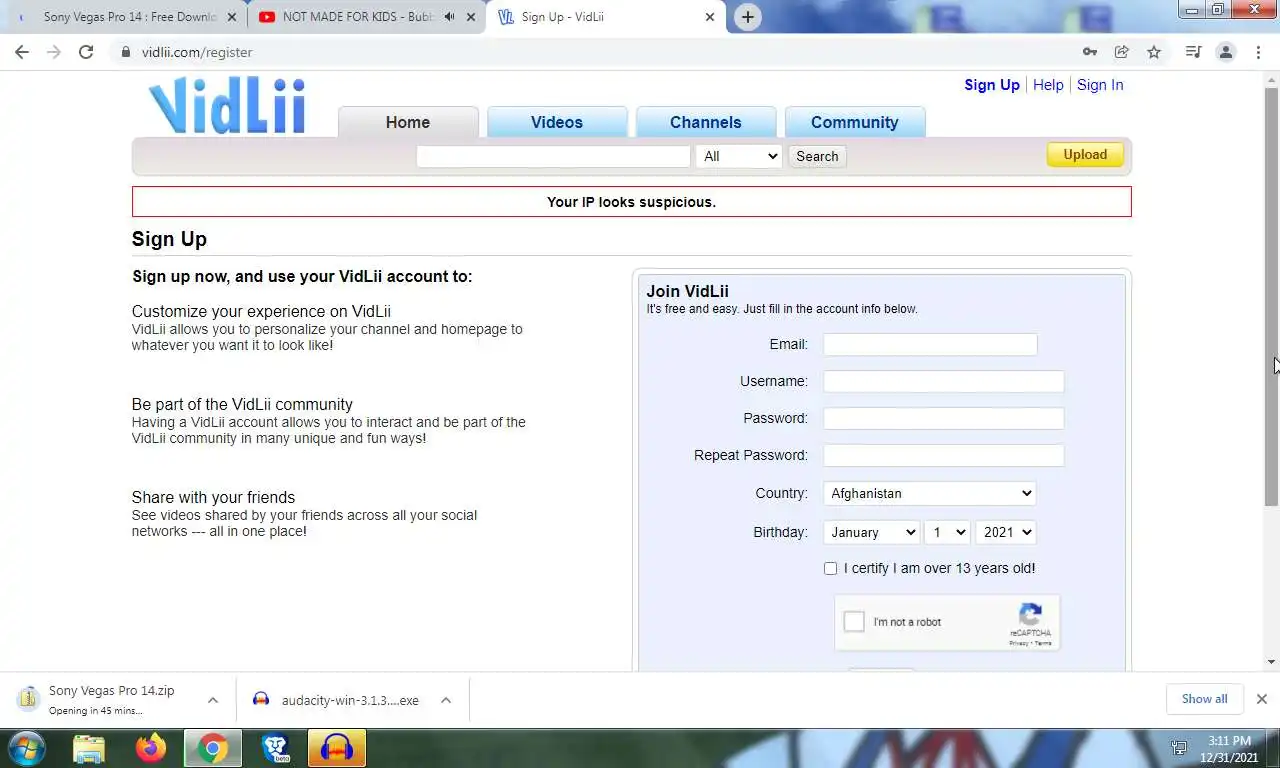Select the Channels navigation tab
Screen dimensions: 1280x768
pyautogui.click(x=706, y=122)
